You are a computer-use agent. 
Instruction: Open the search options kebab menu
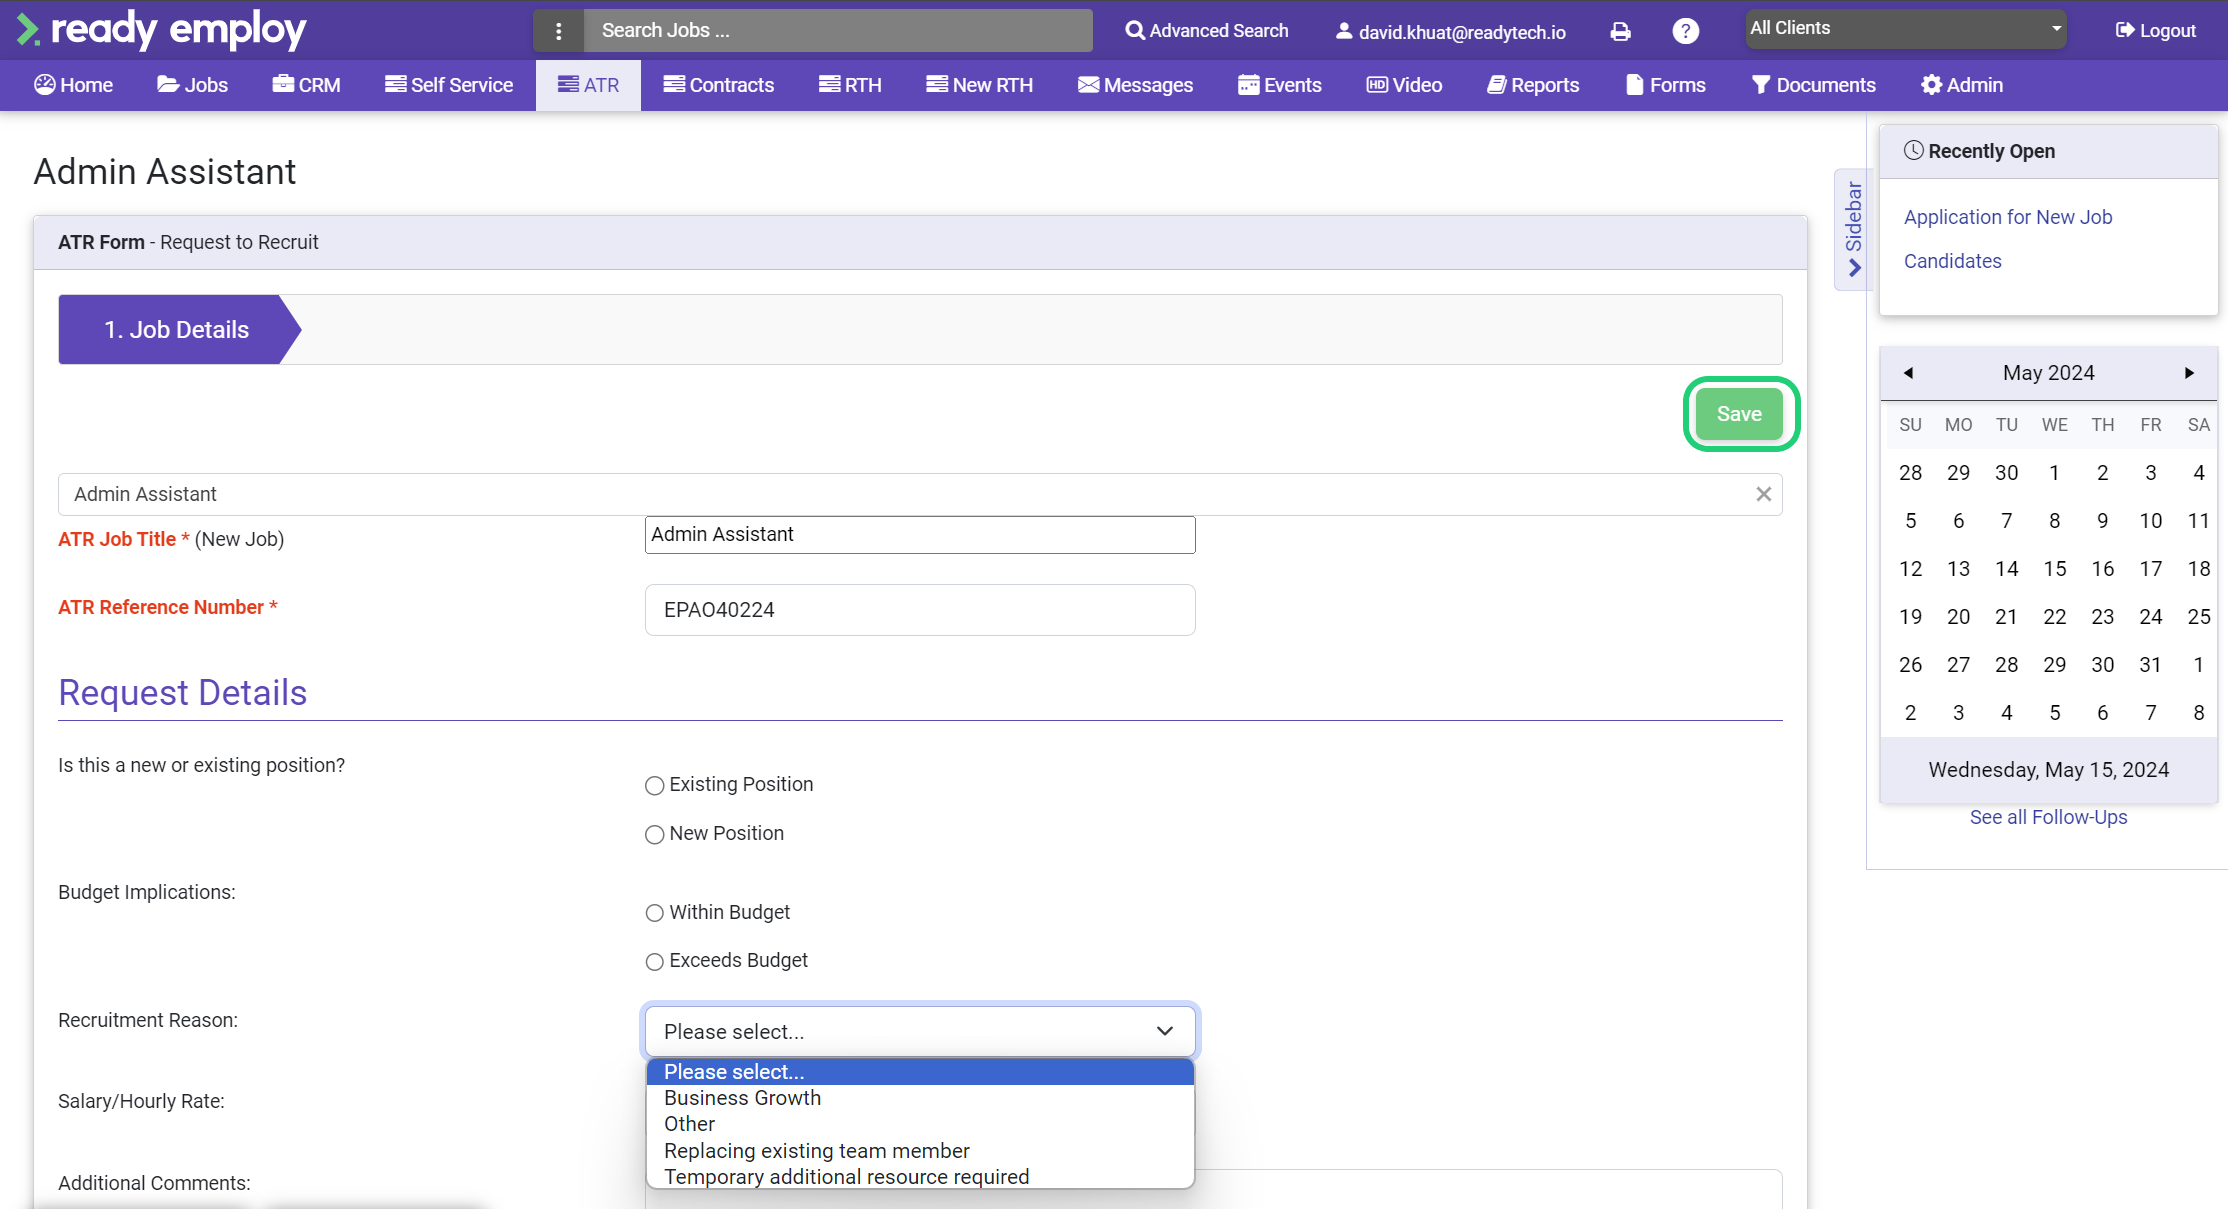[559, 31]
